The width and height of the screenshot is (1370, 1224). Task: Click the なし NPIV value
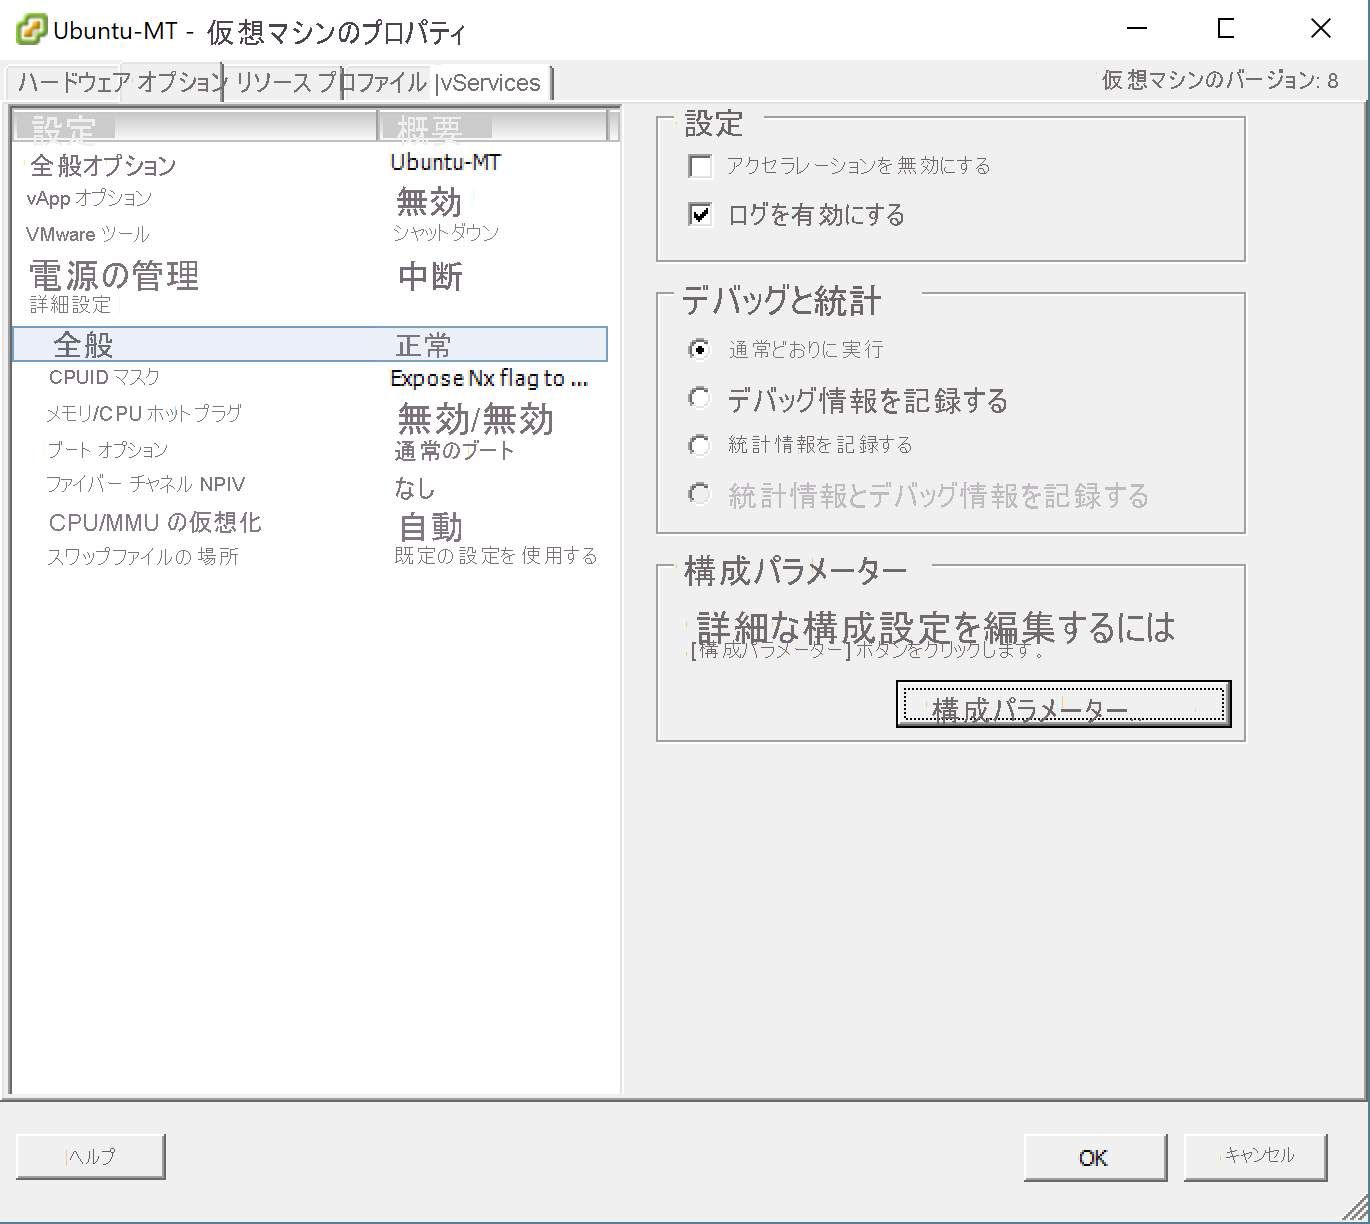(415, 488)
